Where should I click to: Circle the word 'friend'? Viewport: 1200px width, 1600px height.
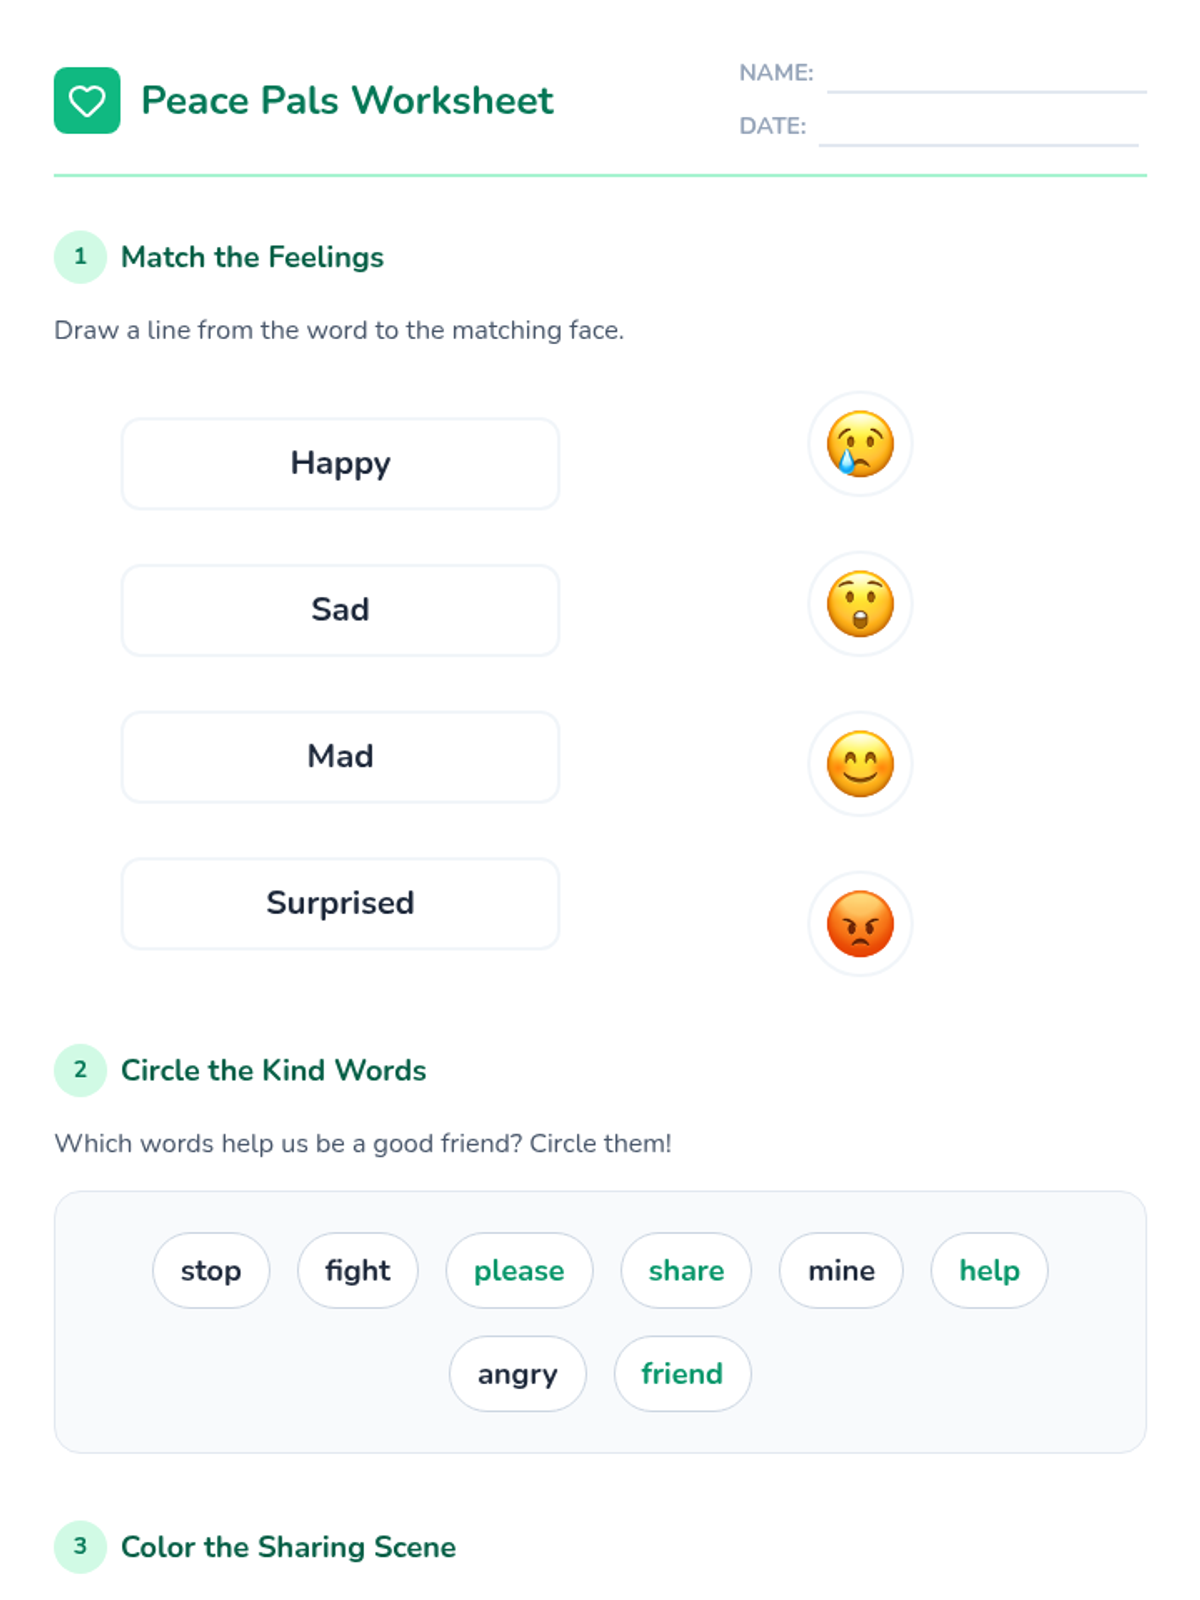click(x=682, y=1374)
